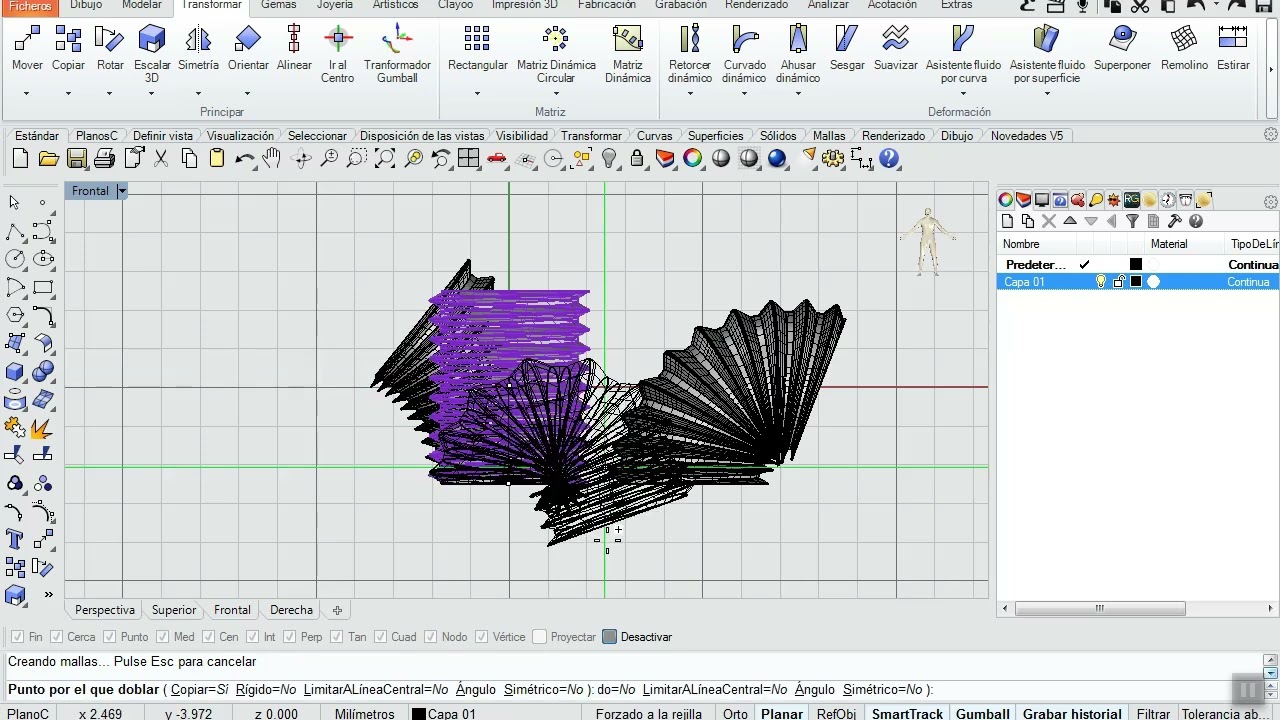Select the Sesgar shear tool
Screen dimensions: 1280x720
tap(847, 48)
